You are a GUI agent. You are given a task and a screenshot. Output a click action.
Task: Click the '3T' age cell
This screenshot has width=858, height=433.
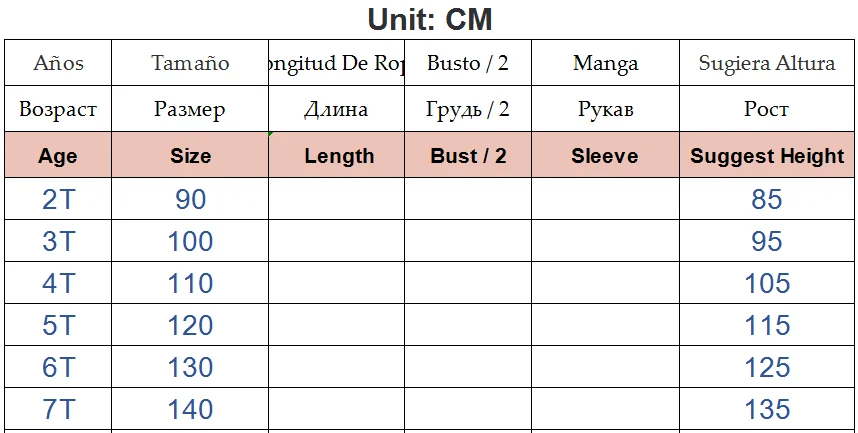click(58, 241)
